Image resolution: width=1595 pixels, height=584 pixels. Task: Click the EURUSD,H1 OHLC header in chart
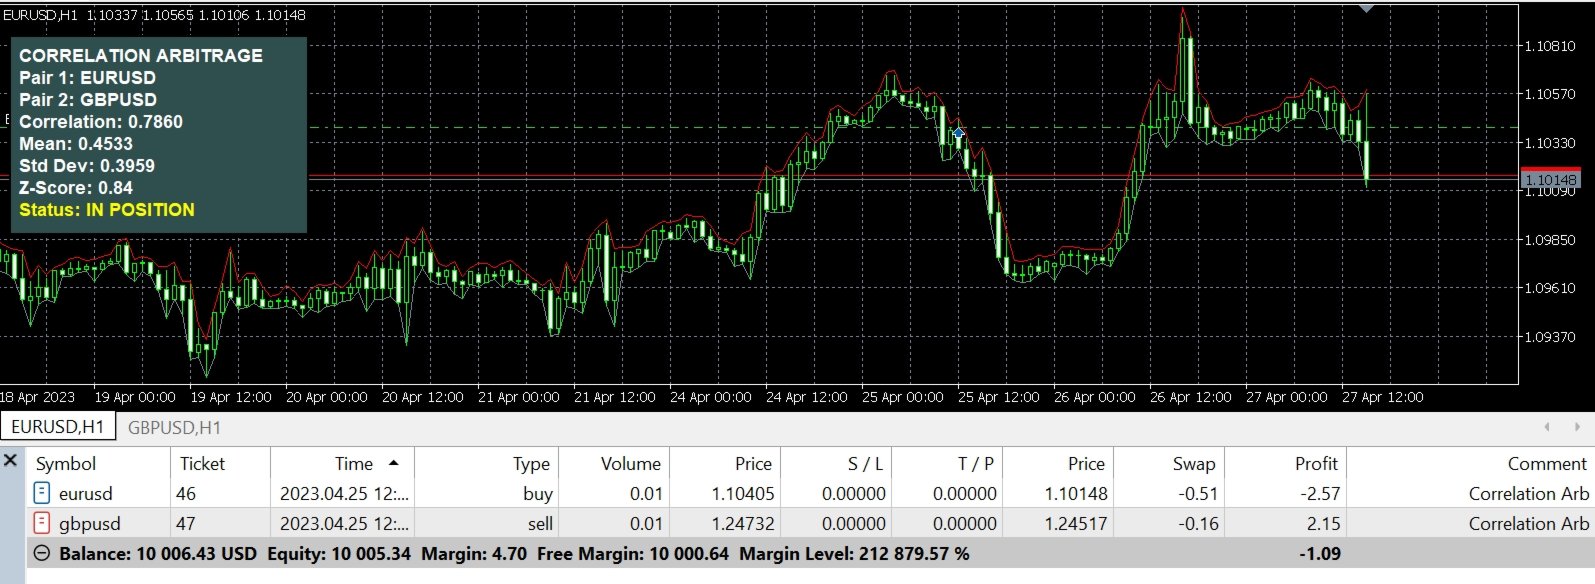pyautogui.click(x=154, y=15)
